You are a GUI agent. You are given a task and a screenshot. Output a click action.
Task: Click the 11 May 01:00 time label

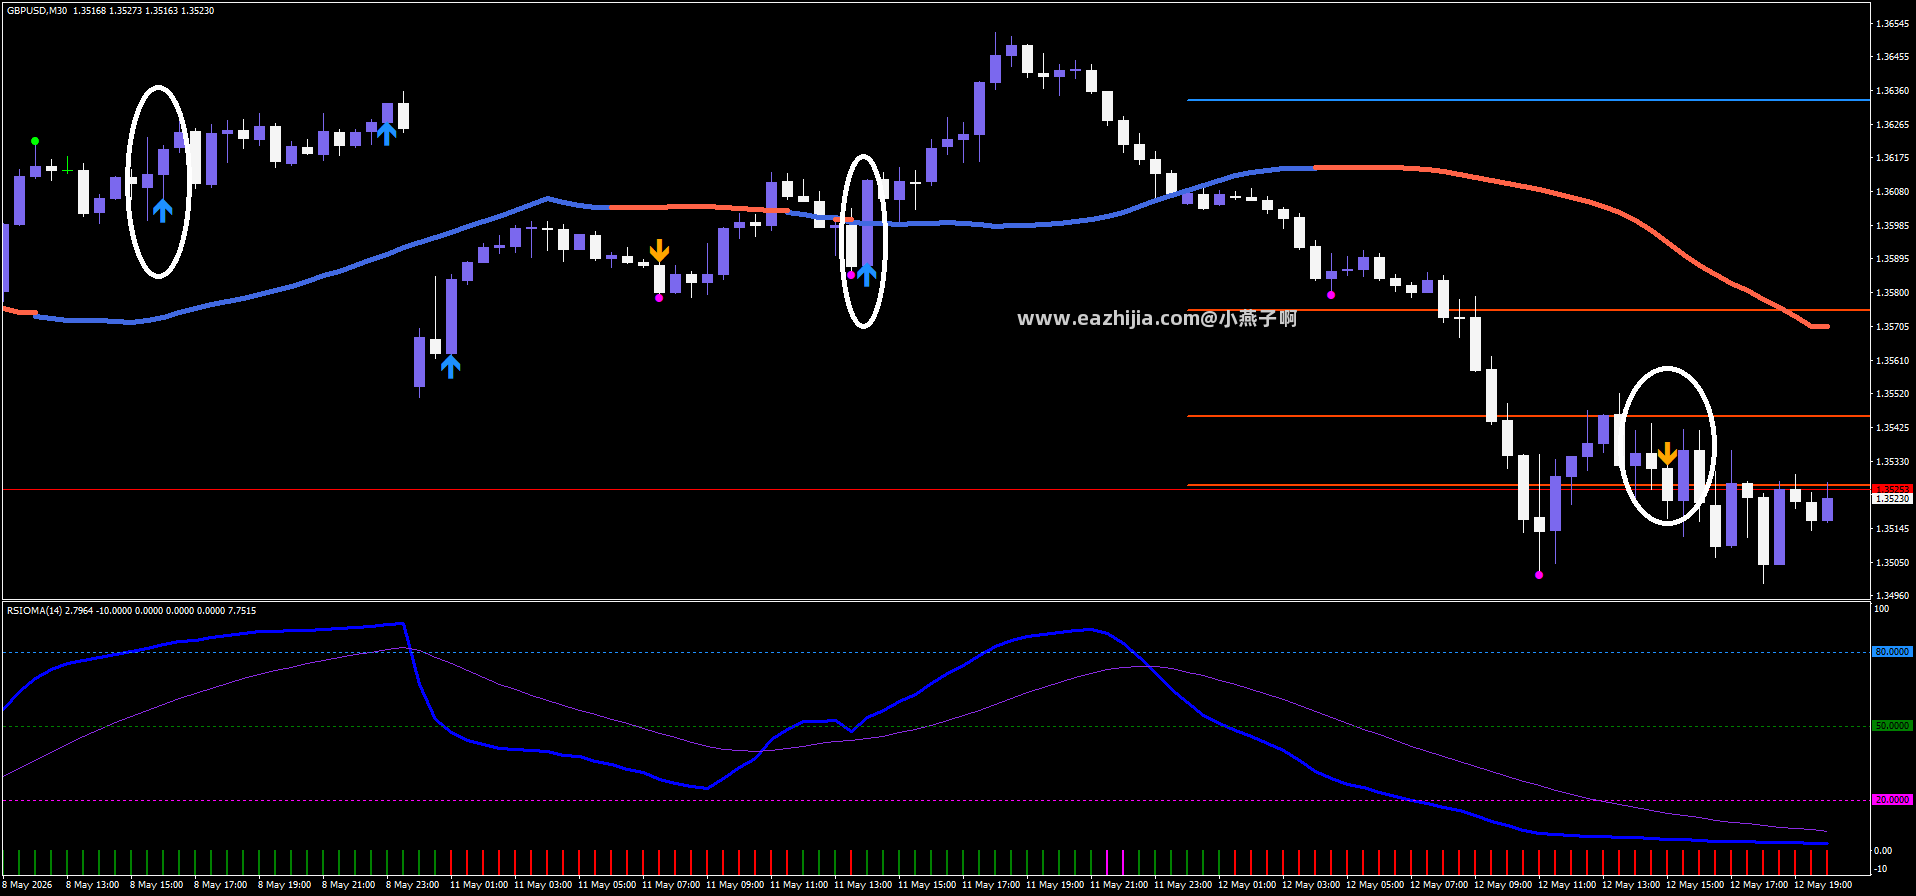point(479,885)
